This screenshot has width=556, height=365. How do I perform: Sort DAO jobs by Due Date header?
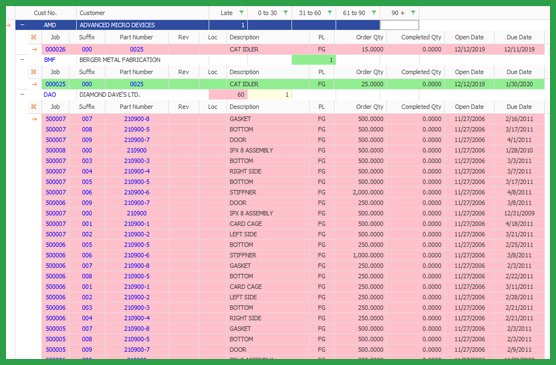click(x=519, y=107)
